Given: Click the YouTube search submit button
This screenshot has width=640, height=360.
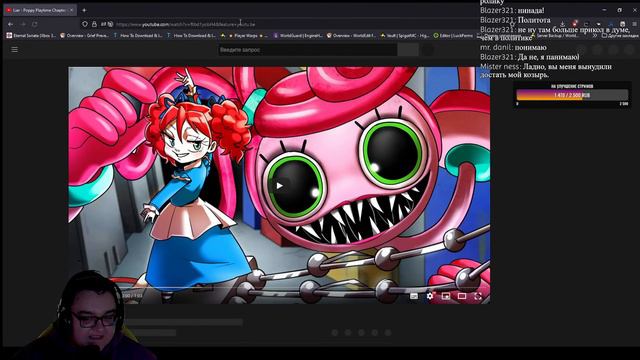Looking at the screenshot, I should pyautogui.click(x=408, y=50).
